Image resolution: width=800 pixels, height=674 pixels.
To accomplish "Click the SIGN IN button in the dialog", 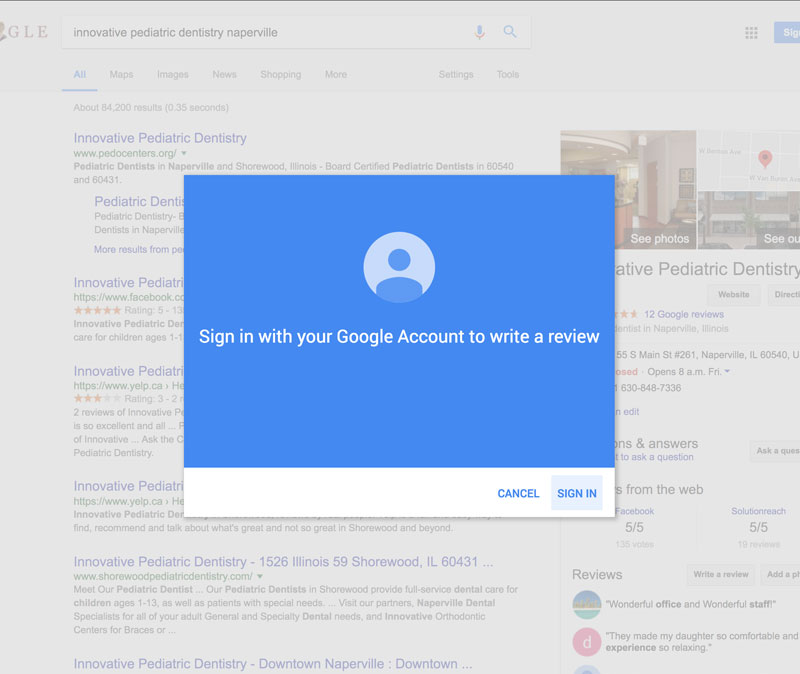I will tap(577, 493).
